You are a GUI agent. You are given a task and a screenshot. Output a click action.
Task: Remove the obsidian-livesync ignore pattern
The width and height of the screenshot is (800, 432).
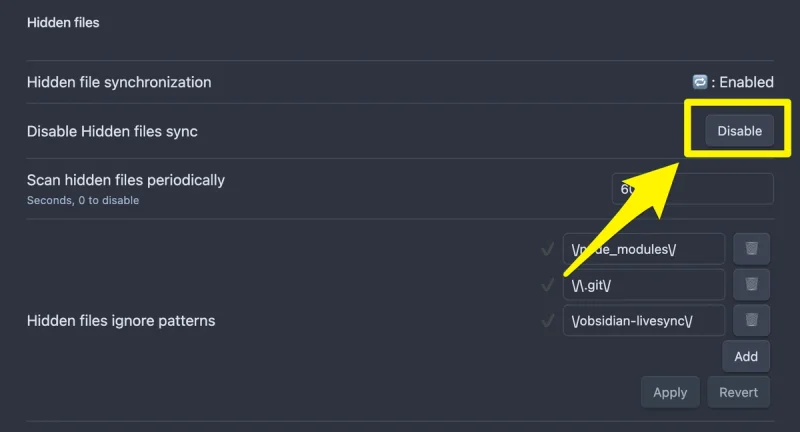tap(751, 320)
